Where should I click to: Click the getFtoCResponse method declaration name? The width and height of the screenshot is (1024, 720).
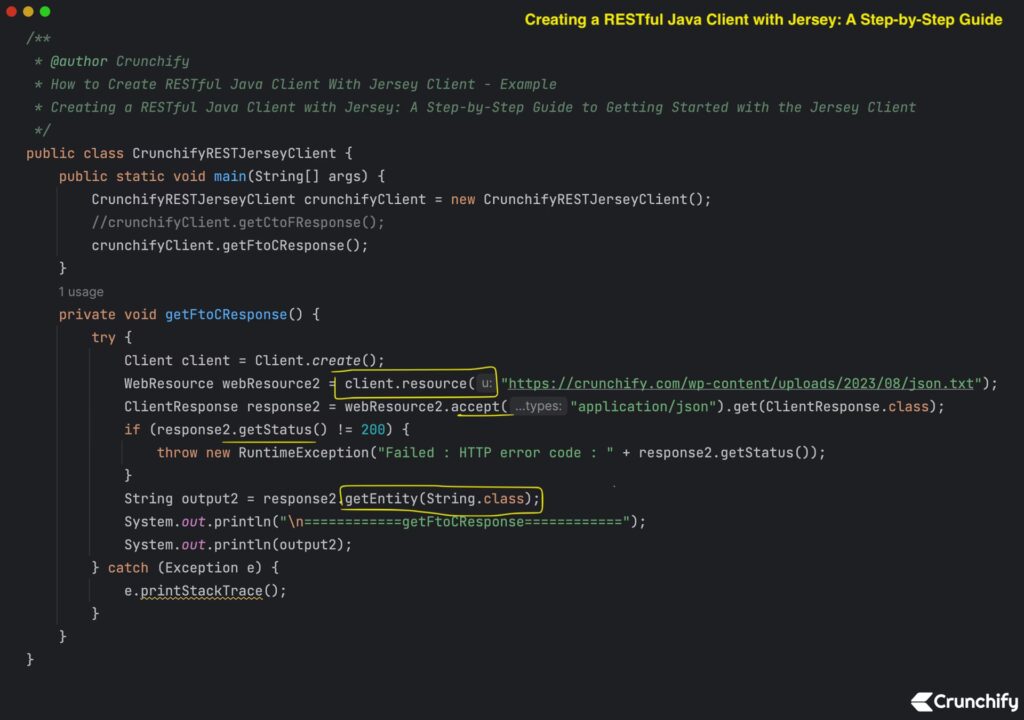(x=226, y=314)
